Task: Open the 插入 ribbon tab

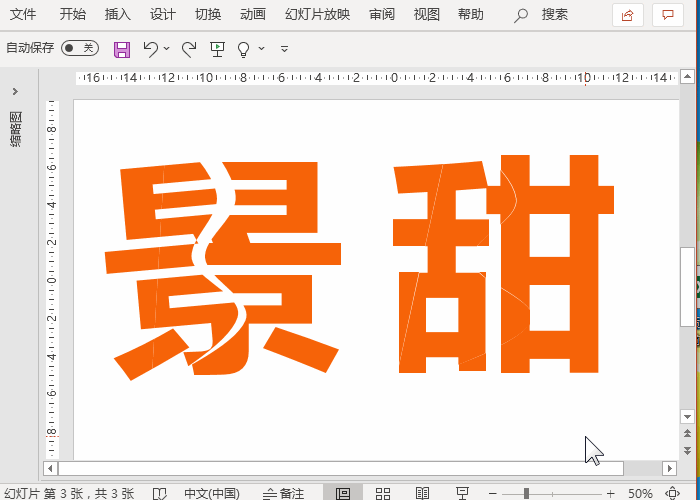Action: pos(117,14)
